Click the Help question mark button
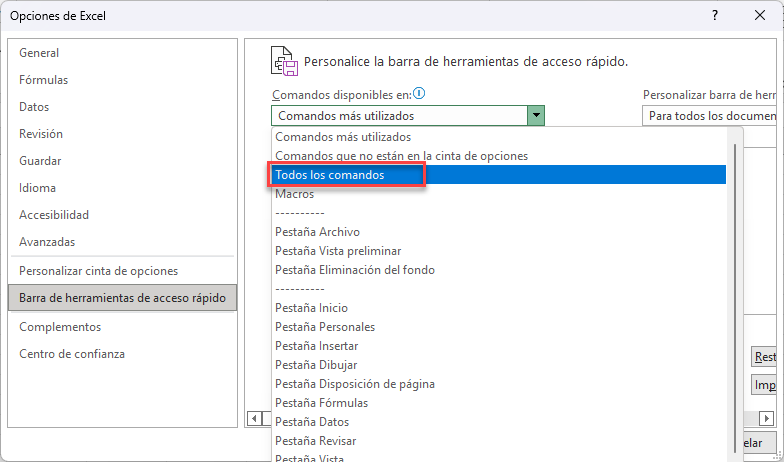 (x=715, y=16)
